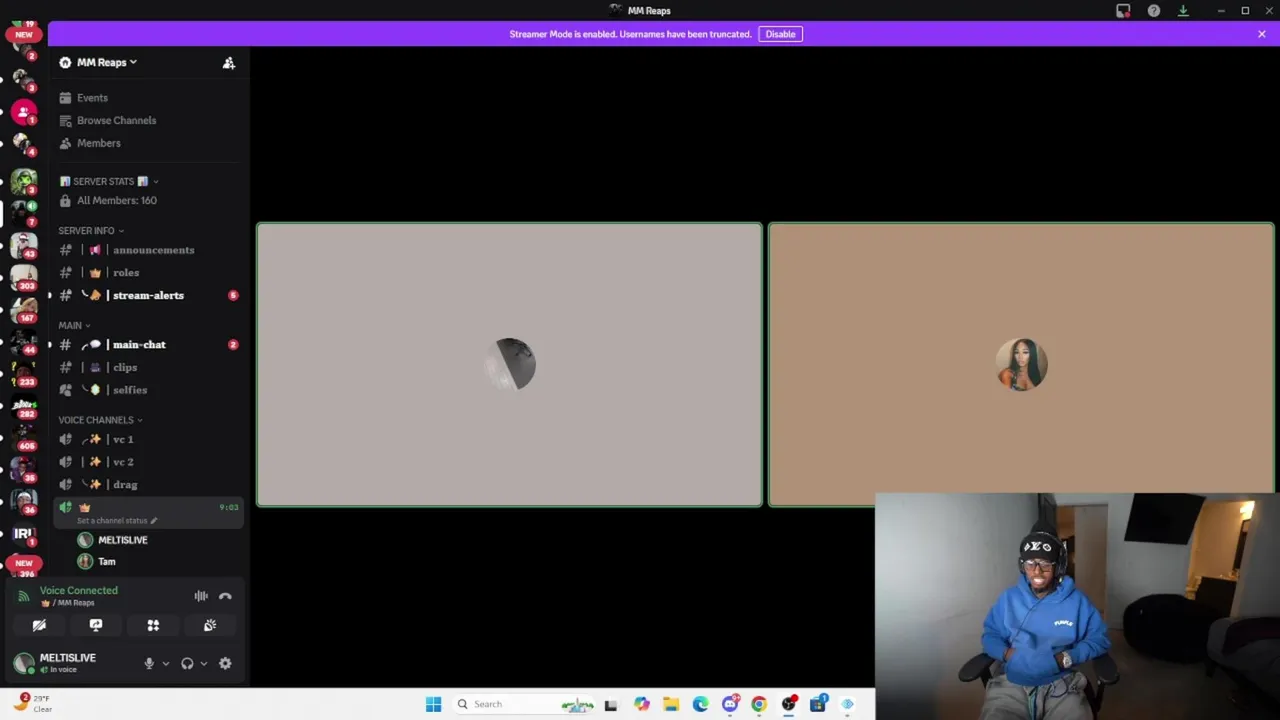Open the headphones output options arrow
The image size is (1280, 720).
[x=204, y=663]
